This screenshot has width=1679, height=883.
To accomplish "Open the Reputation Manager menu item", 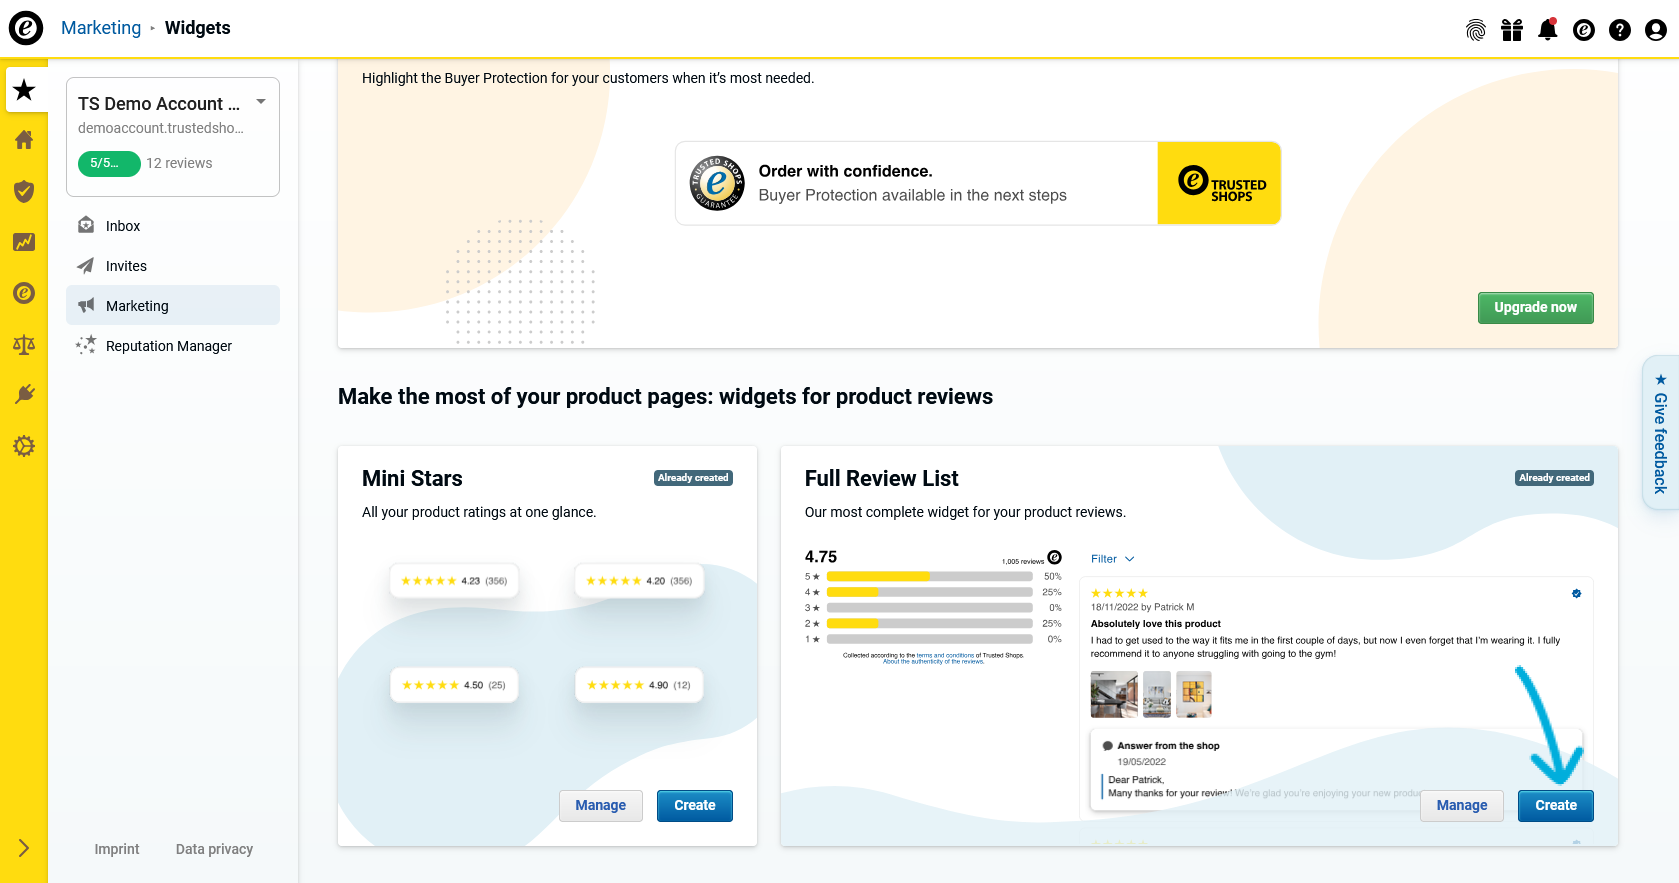I will (173, 346).
